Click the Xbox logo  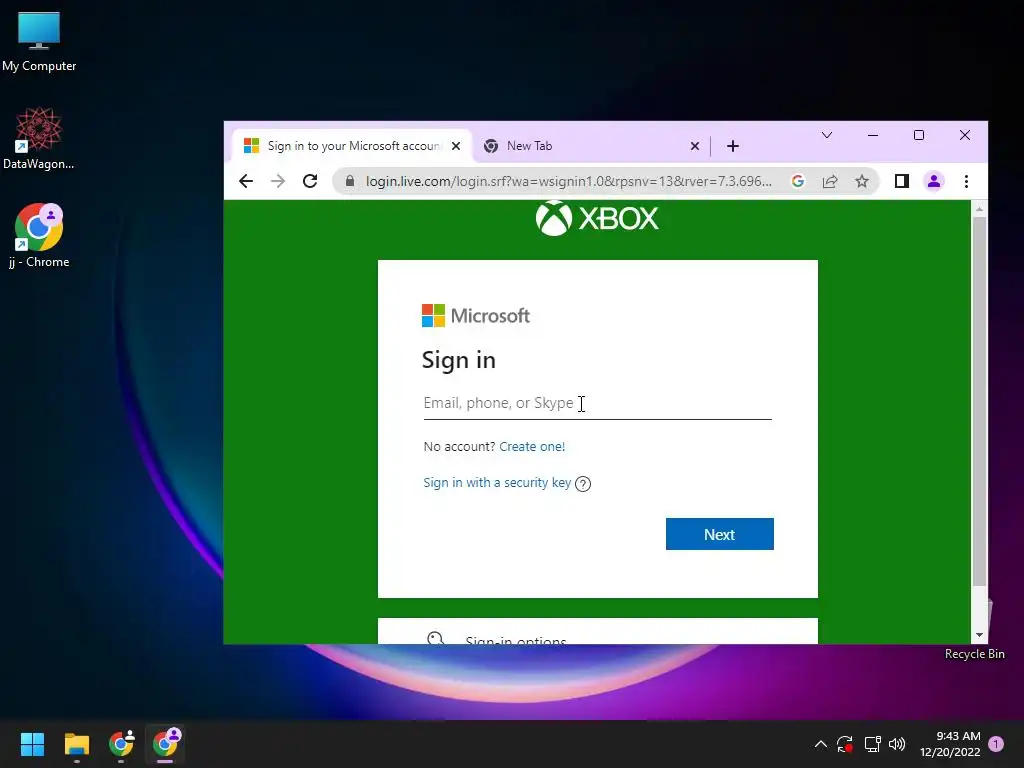597,218
